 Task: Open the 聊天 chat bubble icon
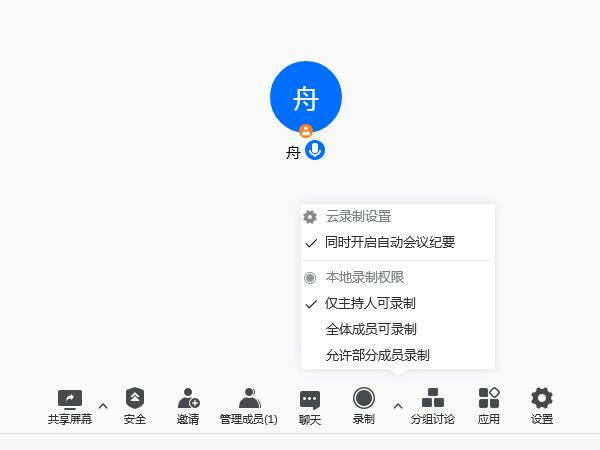[310, 400]
